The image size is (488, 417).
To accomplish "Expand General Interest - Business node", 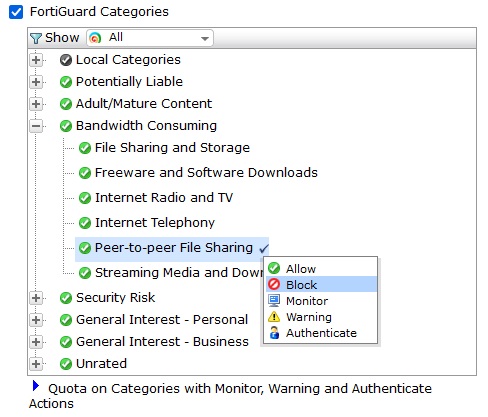I will tap(36, 342).
